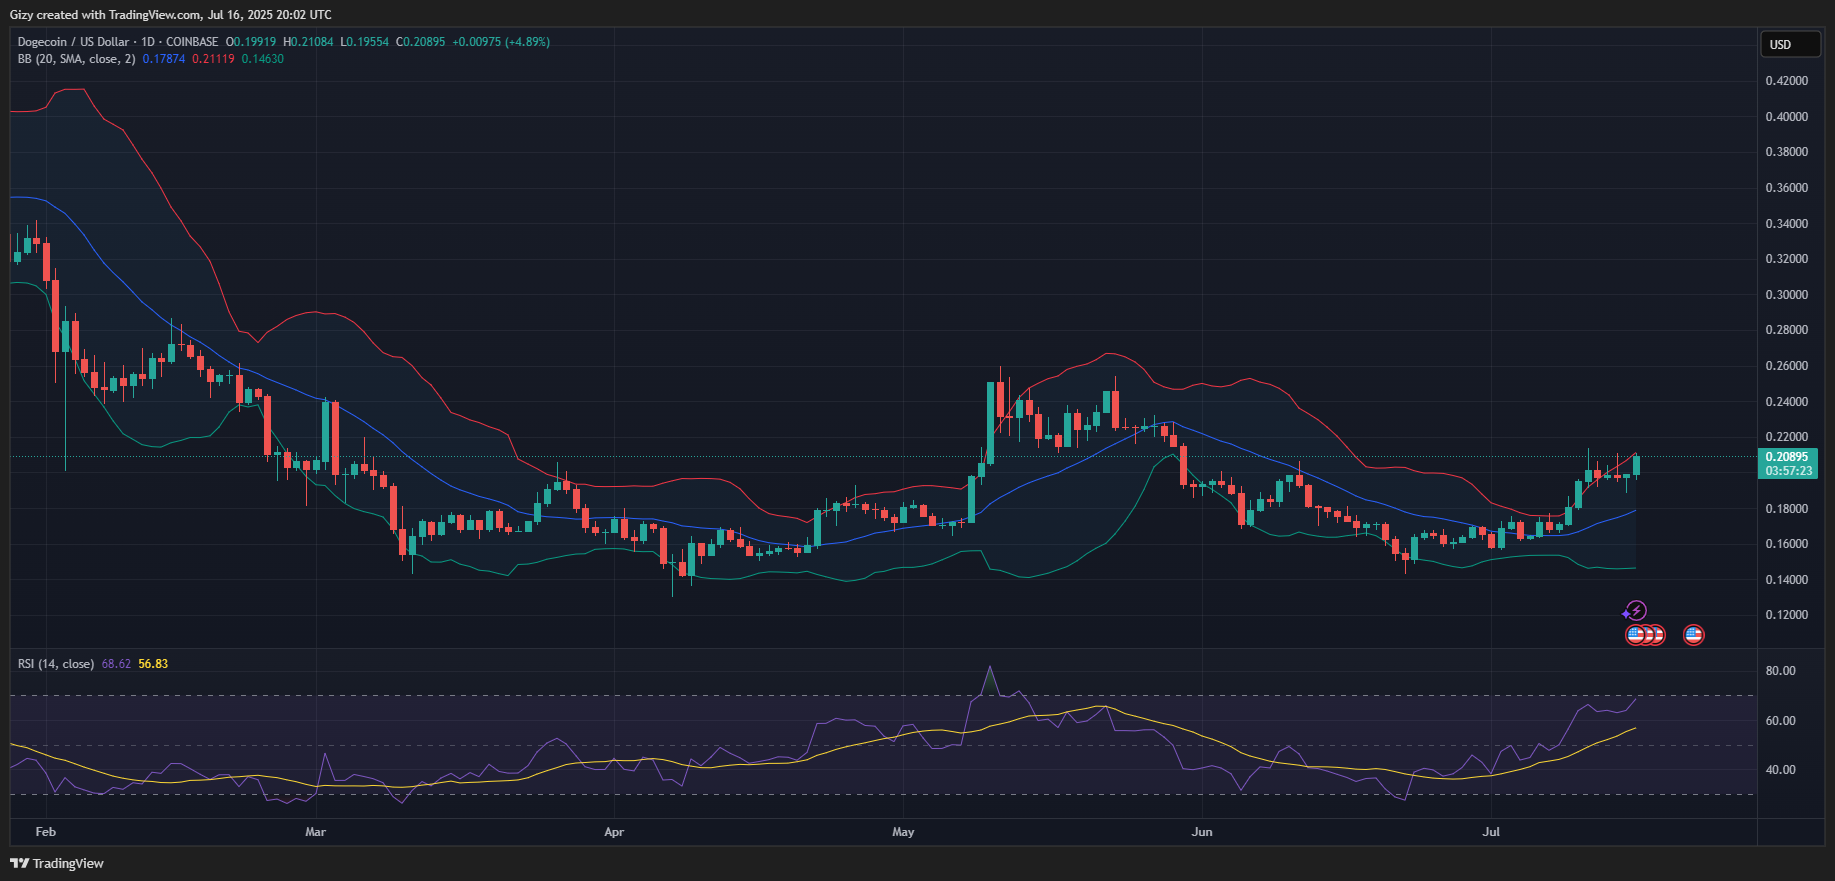Click the Jul label on the time axis
Screen dimensions: 1835x881
pos(1491,832)
